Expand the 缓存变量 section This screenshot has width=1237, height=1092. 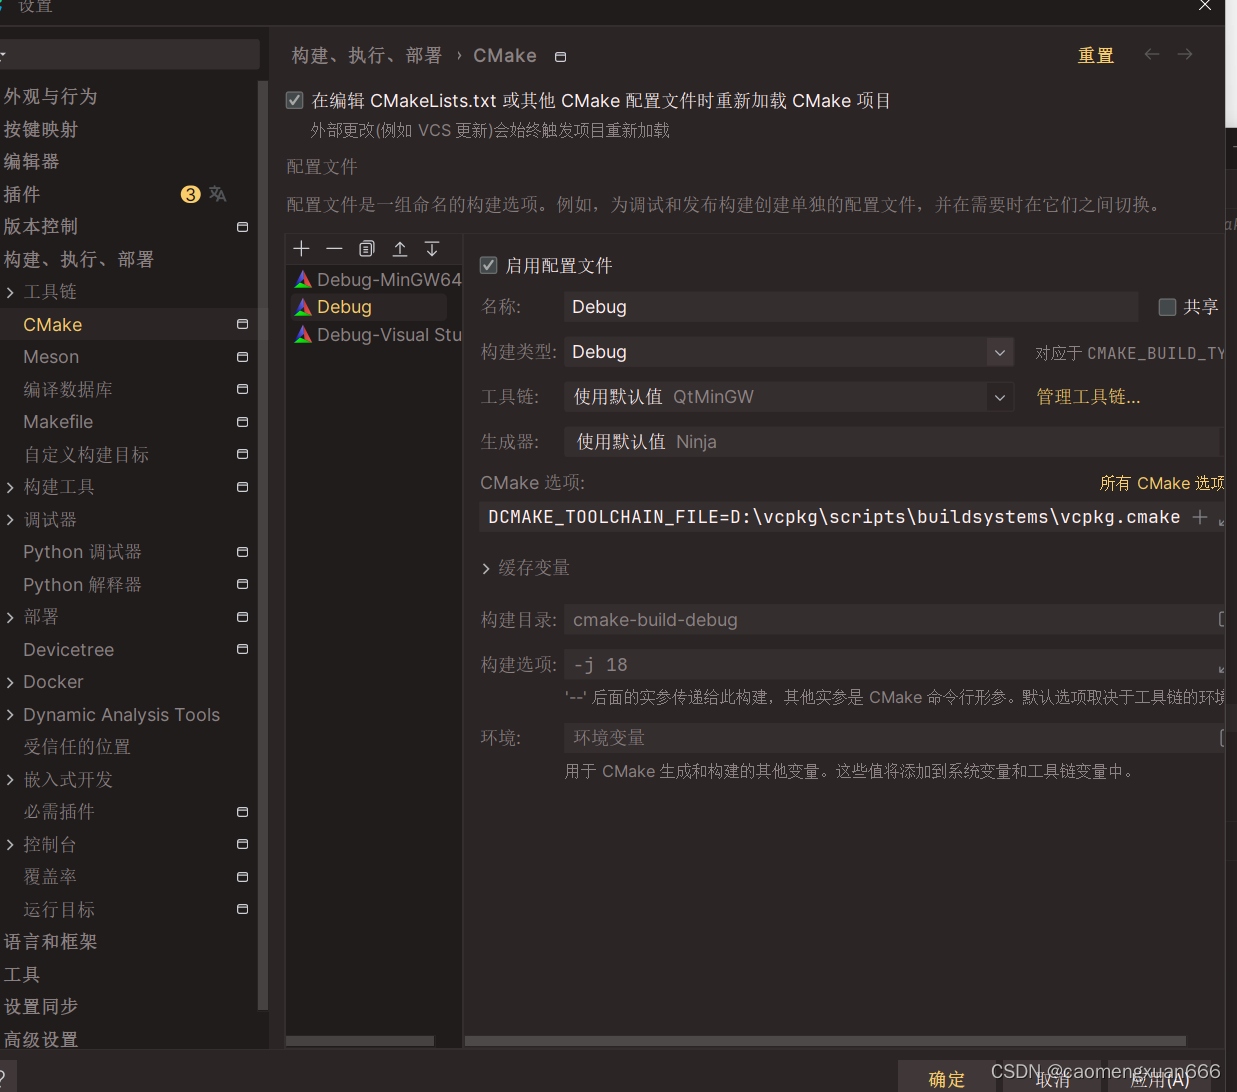coord(486,567)
